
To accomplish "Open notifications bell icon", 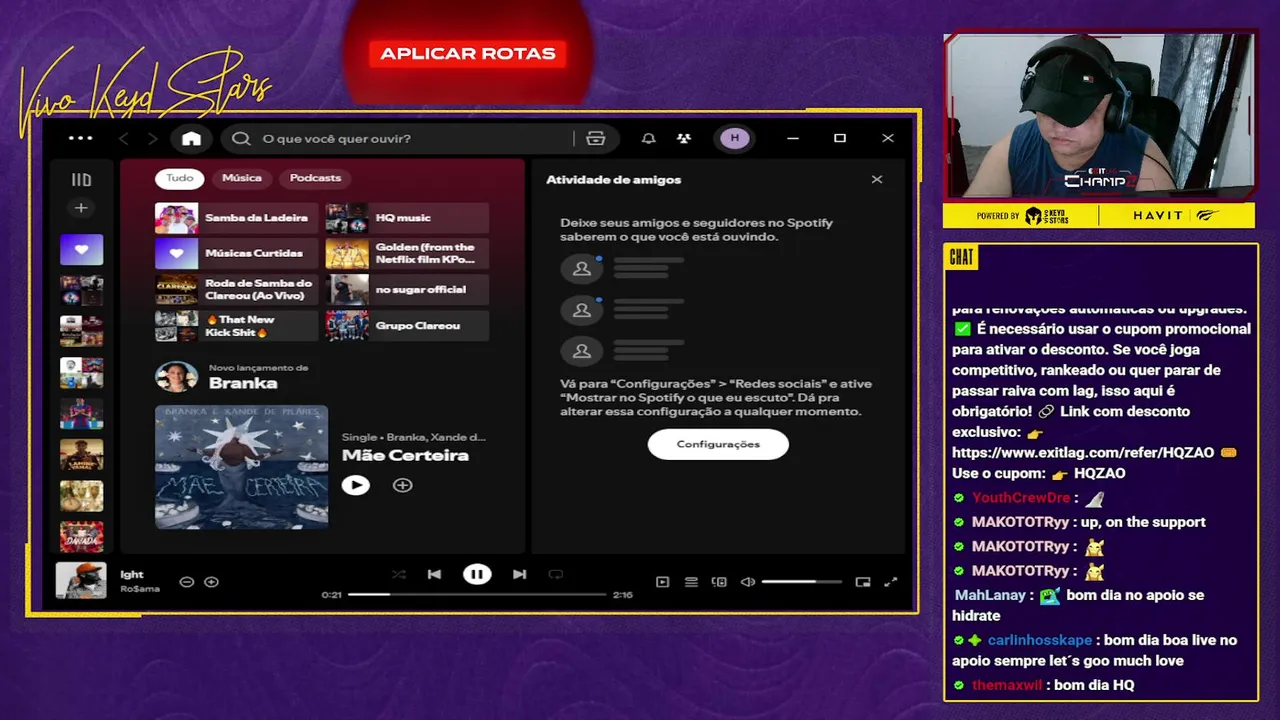I will (x=648, y=138).
